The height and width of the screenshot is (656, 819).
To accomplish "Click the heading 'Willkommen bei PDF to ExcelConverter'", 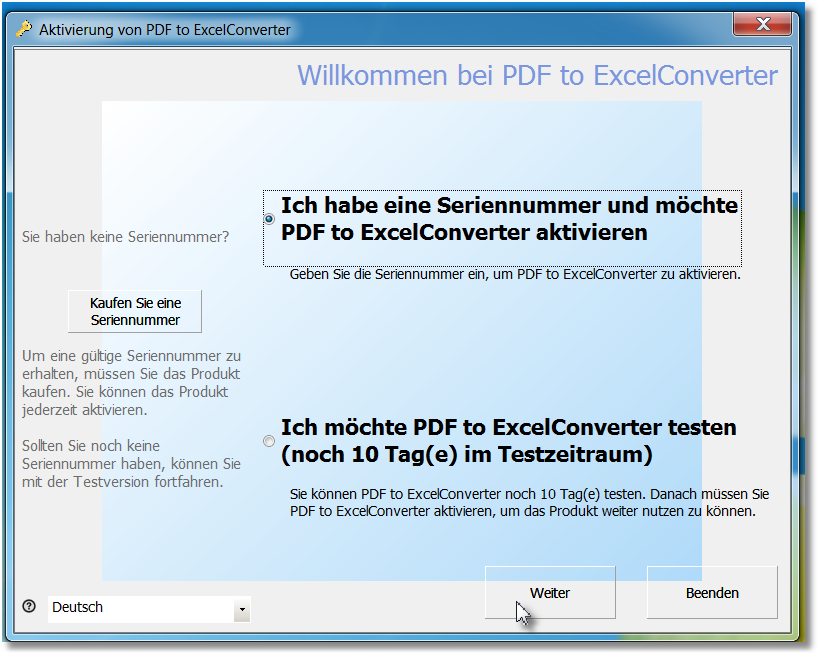I will tap(537, 75).
